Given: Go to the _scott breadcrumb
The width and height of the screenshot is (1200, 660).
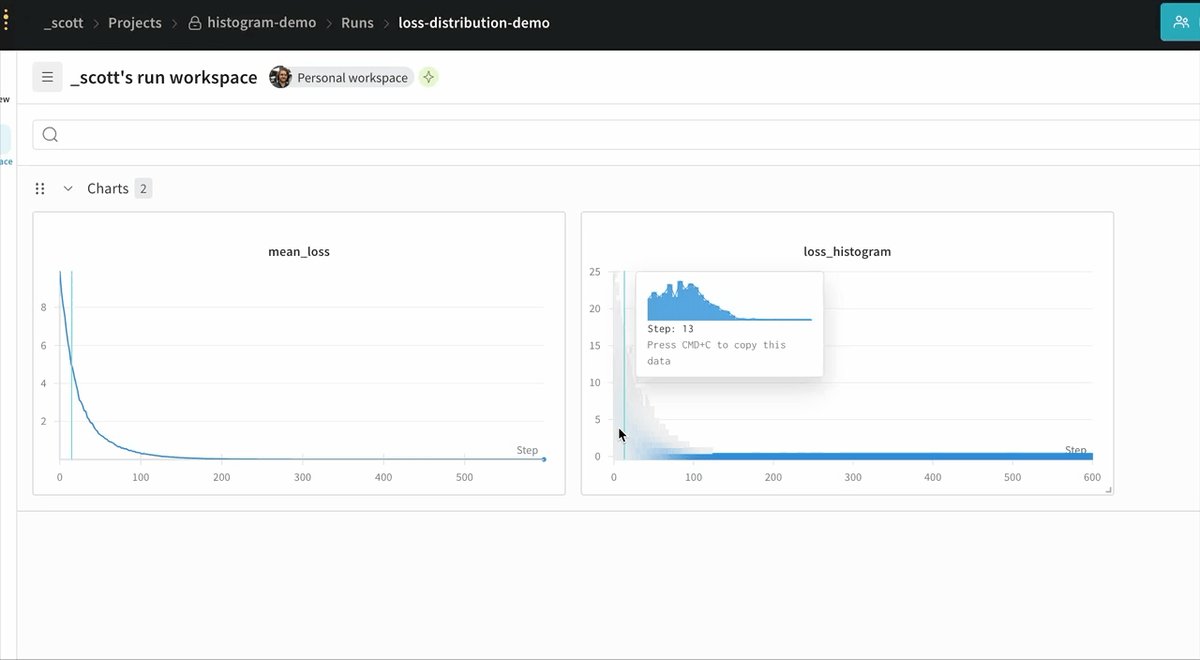Looking at the screenshot, I should 63,23.
